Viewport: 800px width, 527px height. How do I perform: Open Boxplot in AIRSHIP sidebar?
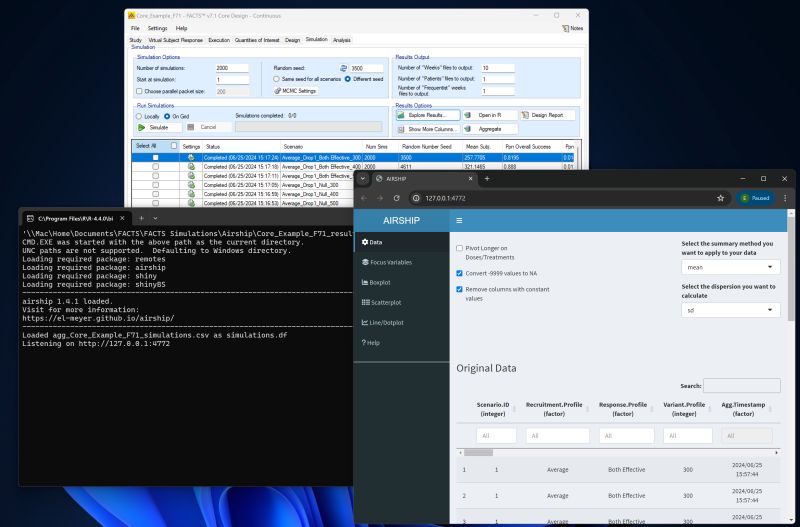(x=376, y=282)
